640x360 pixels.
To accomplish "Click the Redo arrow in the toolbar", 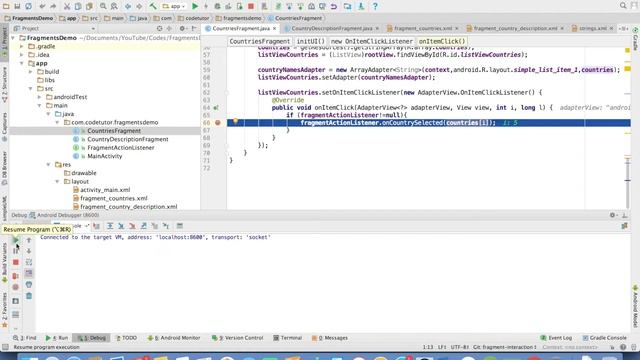I will coord(53,6).
